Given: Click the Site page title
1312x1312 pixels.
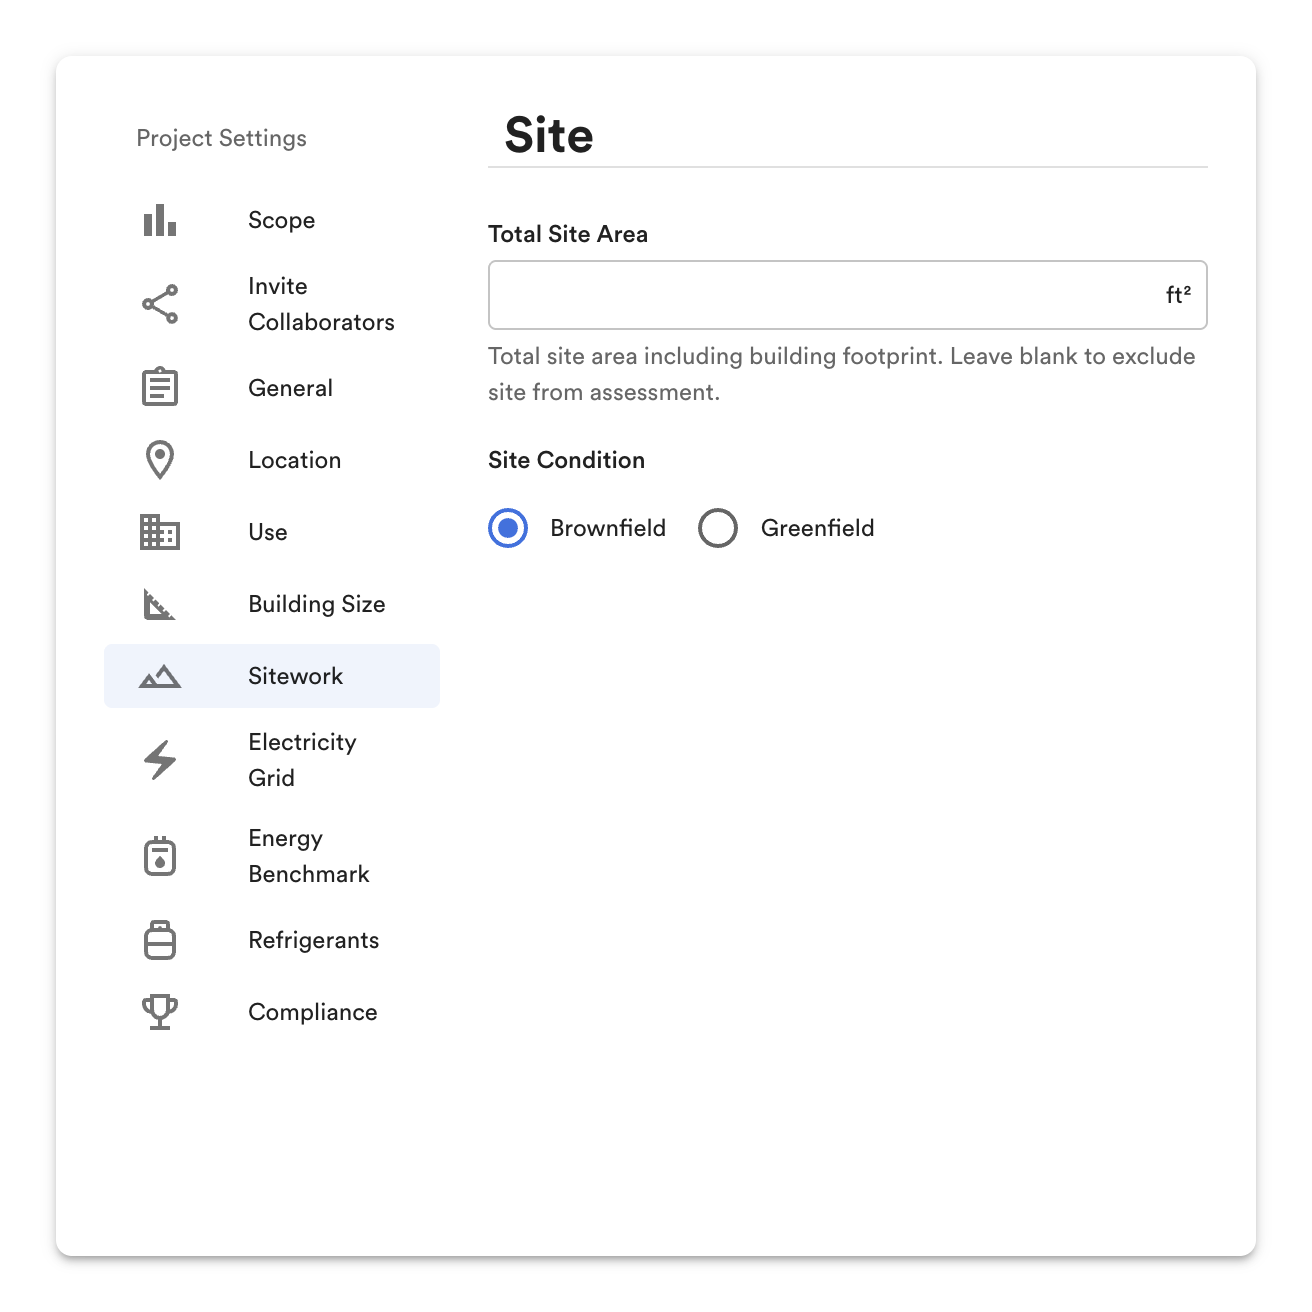Looking at the screenshot, I should [549, 135].
